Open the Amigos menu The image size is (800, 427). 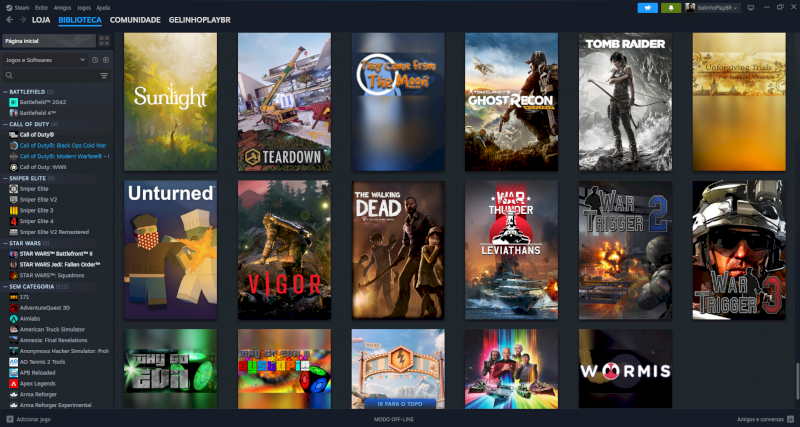(x=62, y=8)
